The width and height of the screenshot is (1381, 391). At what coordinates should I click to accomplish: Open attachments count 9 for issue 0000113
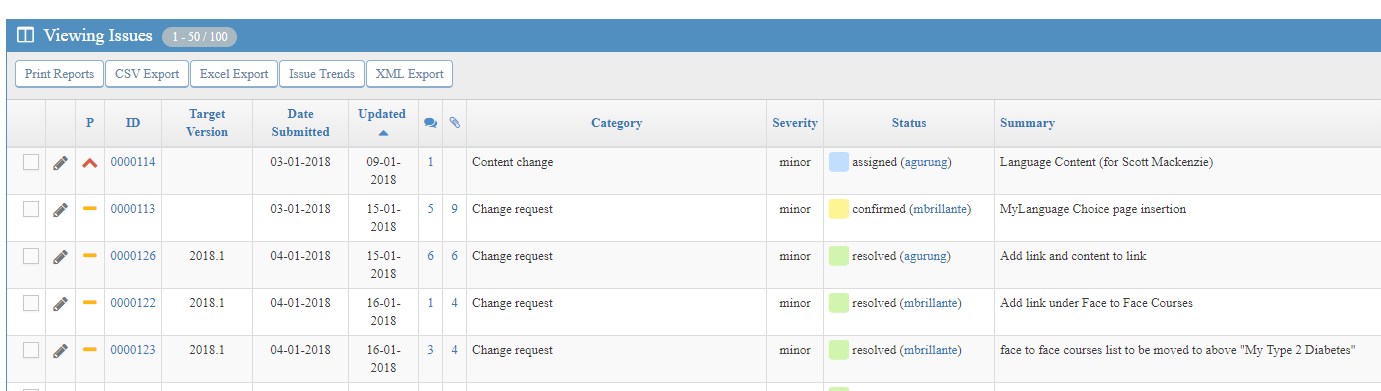coord(454,209)
